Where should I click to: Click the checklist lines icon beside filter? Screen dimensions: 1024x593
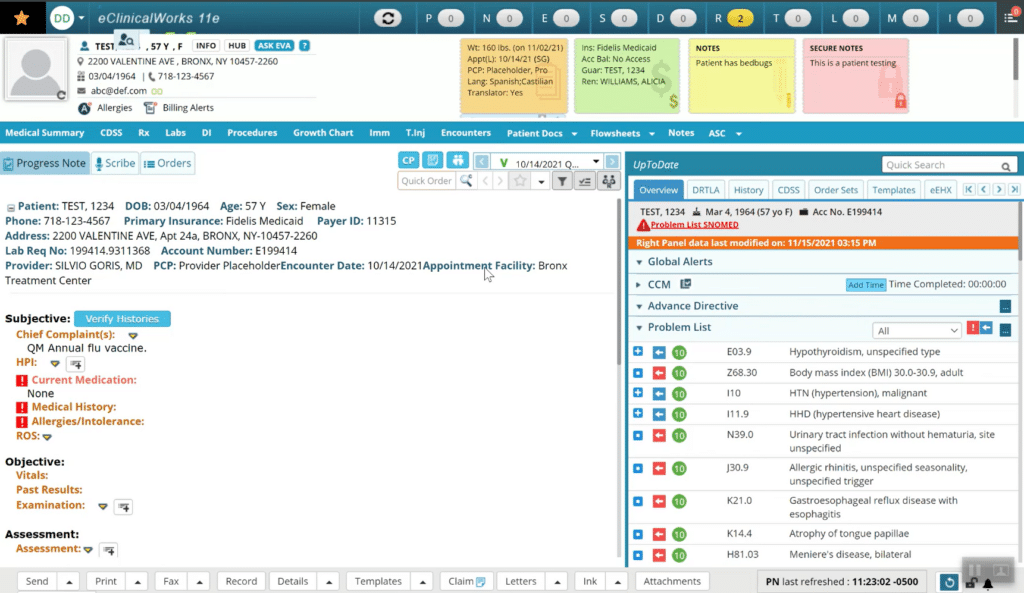[584, 182]
